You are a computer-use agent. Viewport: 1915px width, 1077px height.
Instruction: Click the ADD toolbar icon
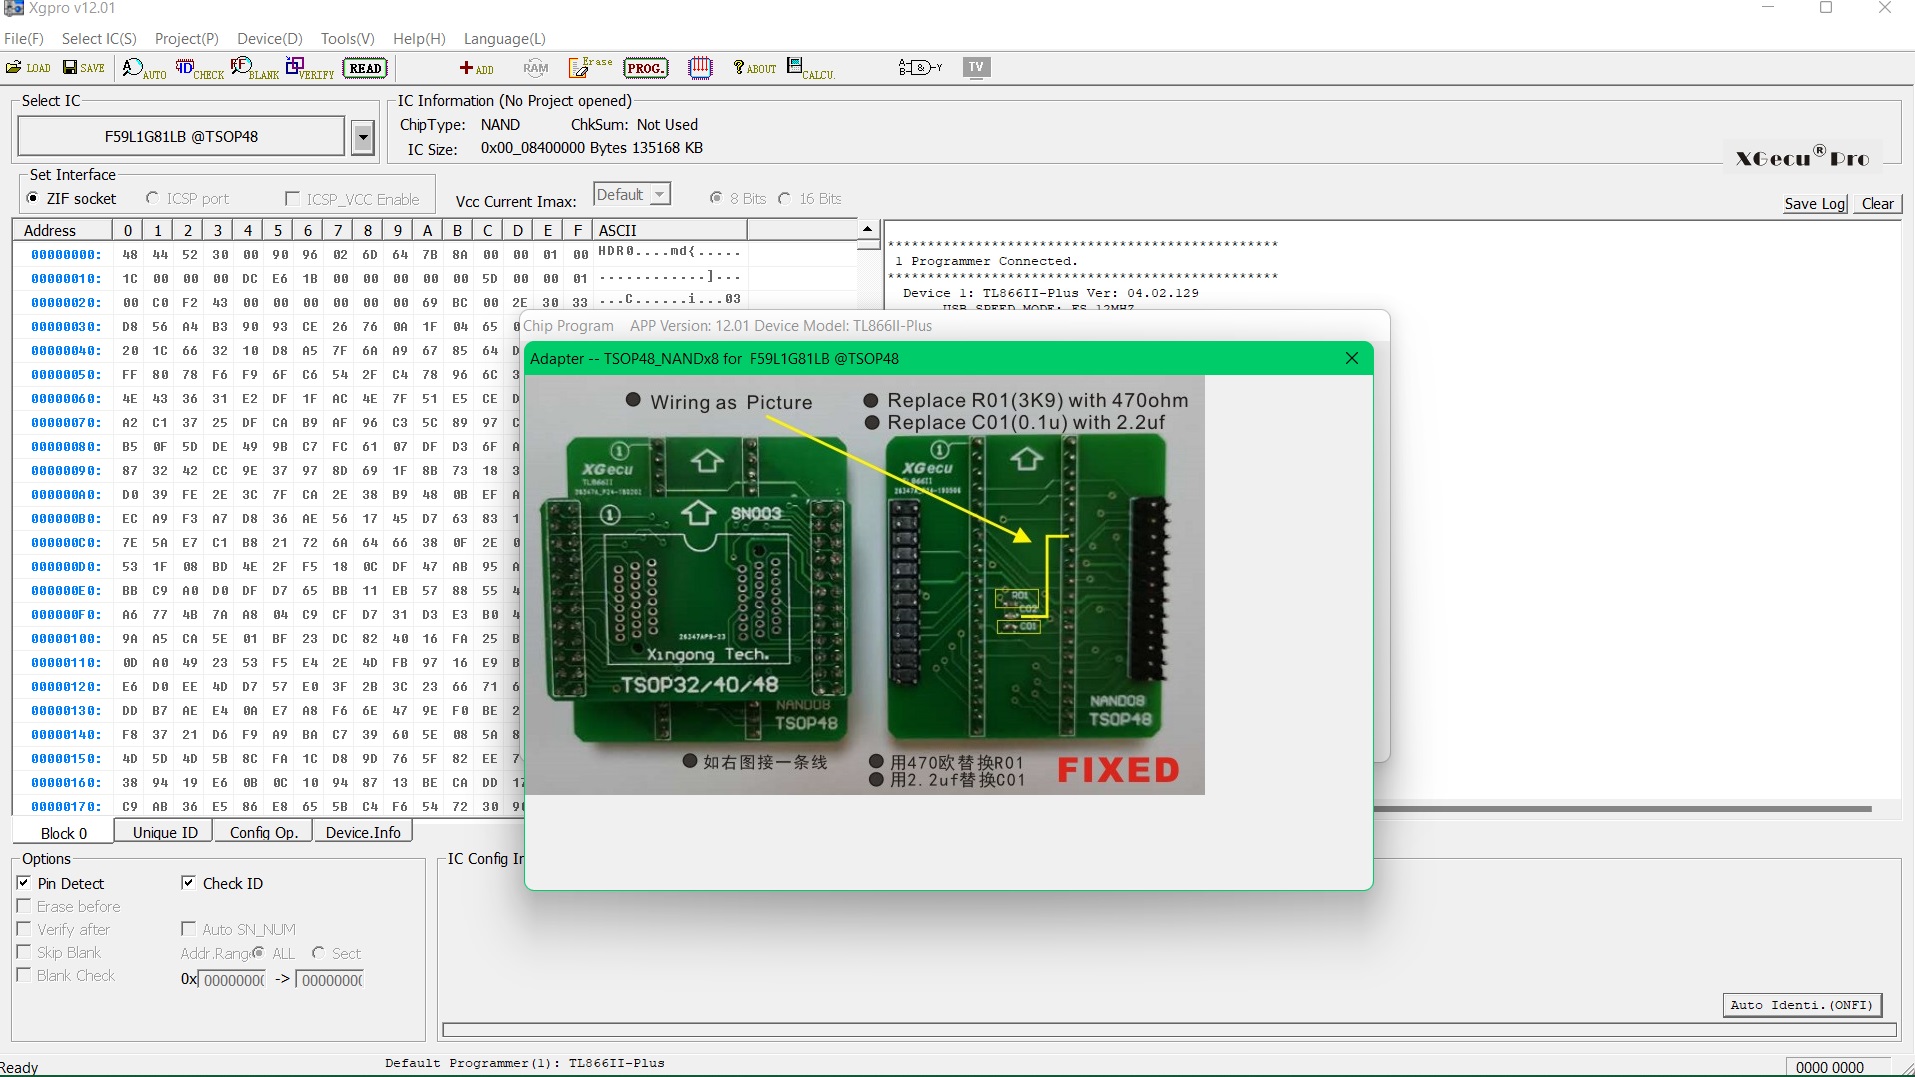click(x=476, y=68)
